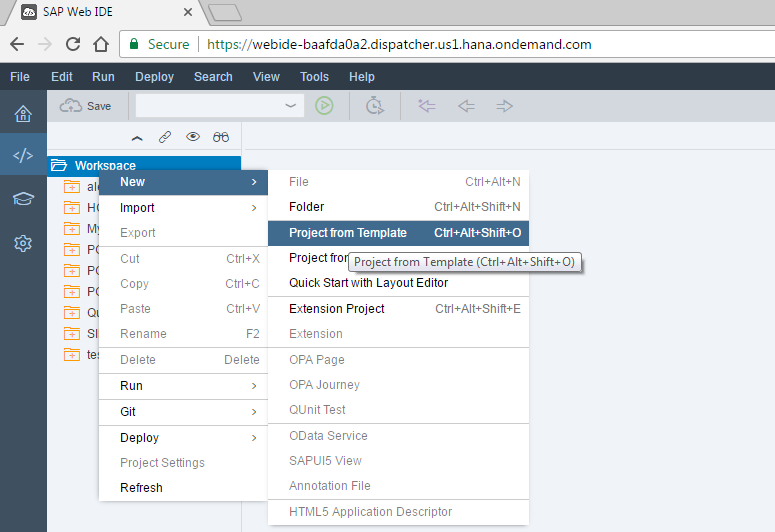Screen dimensions: 775x532
Task: Choose Paste in context menu
Action: point(183,309)
